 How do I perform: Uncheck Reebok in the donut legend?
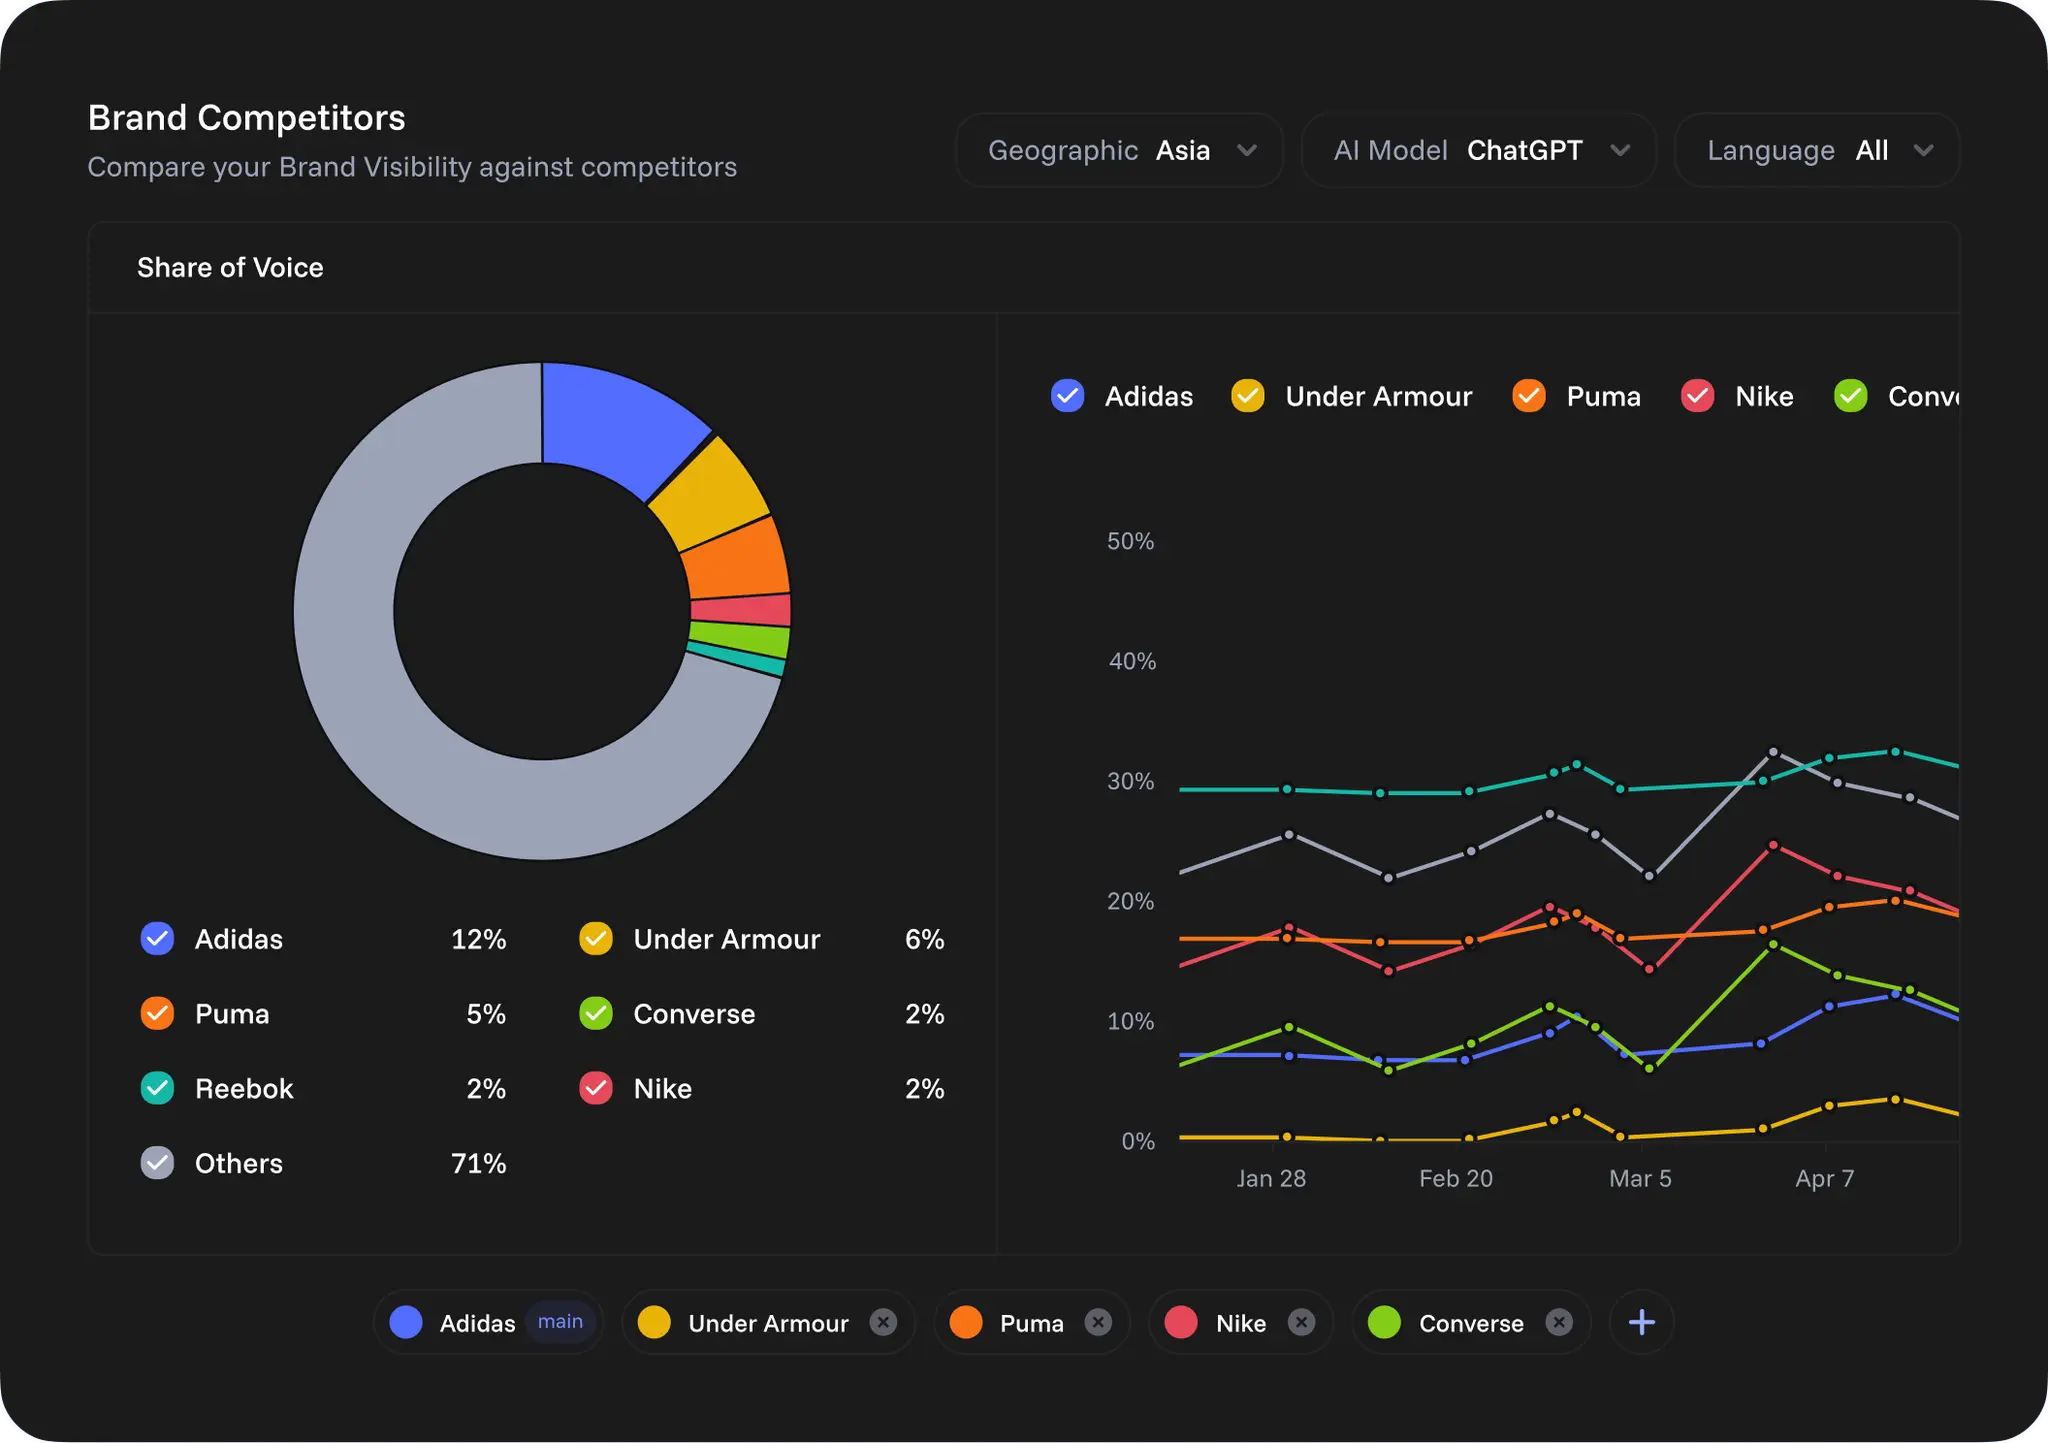coord(157,1088)
